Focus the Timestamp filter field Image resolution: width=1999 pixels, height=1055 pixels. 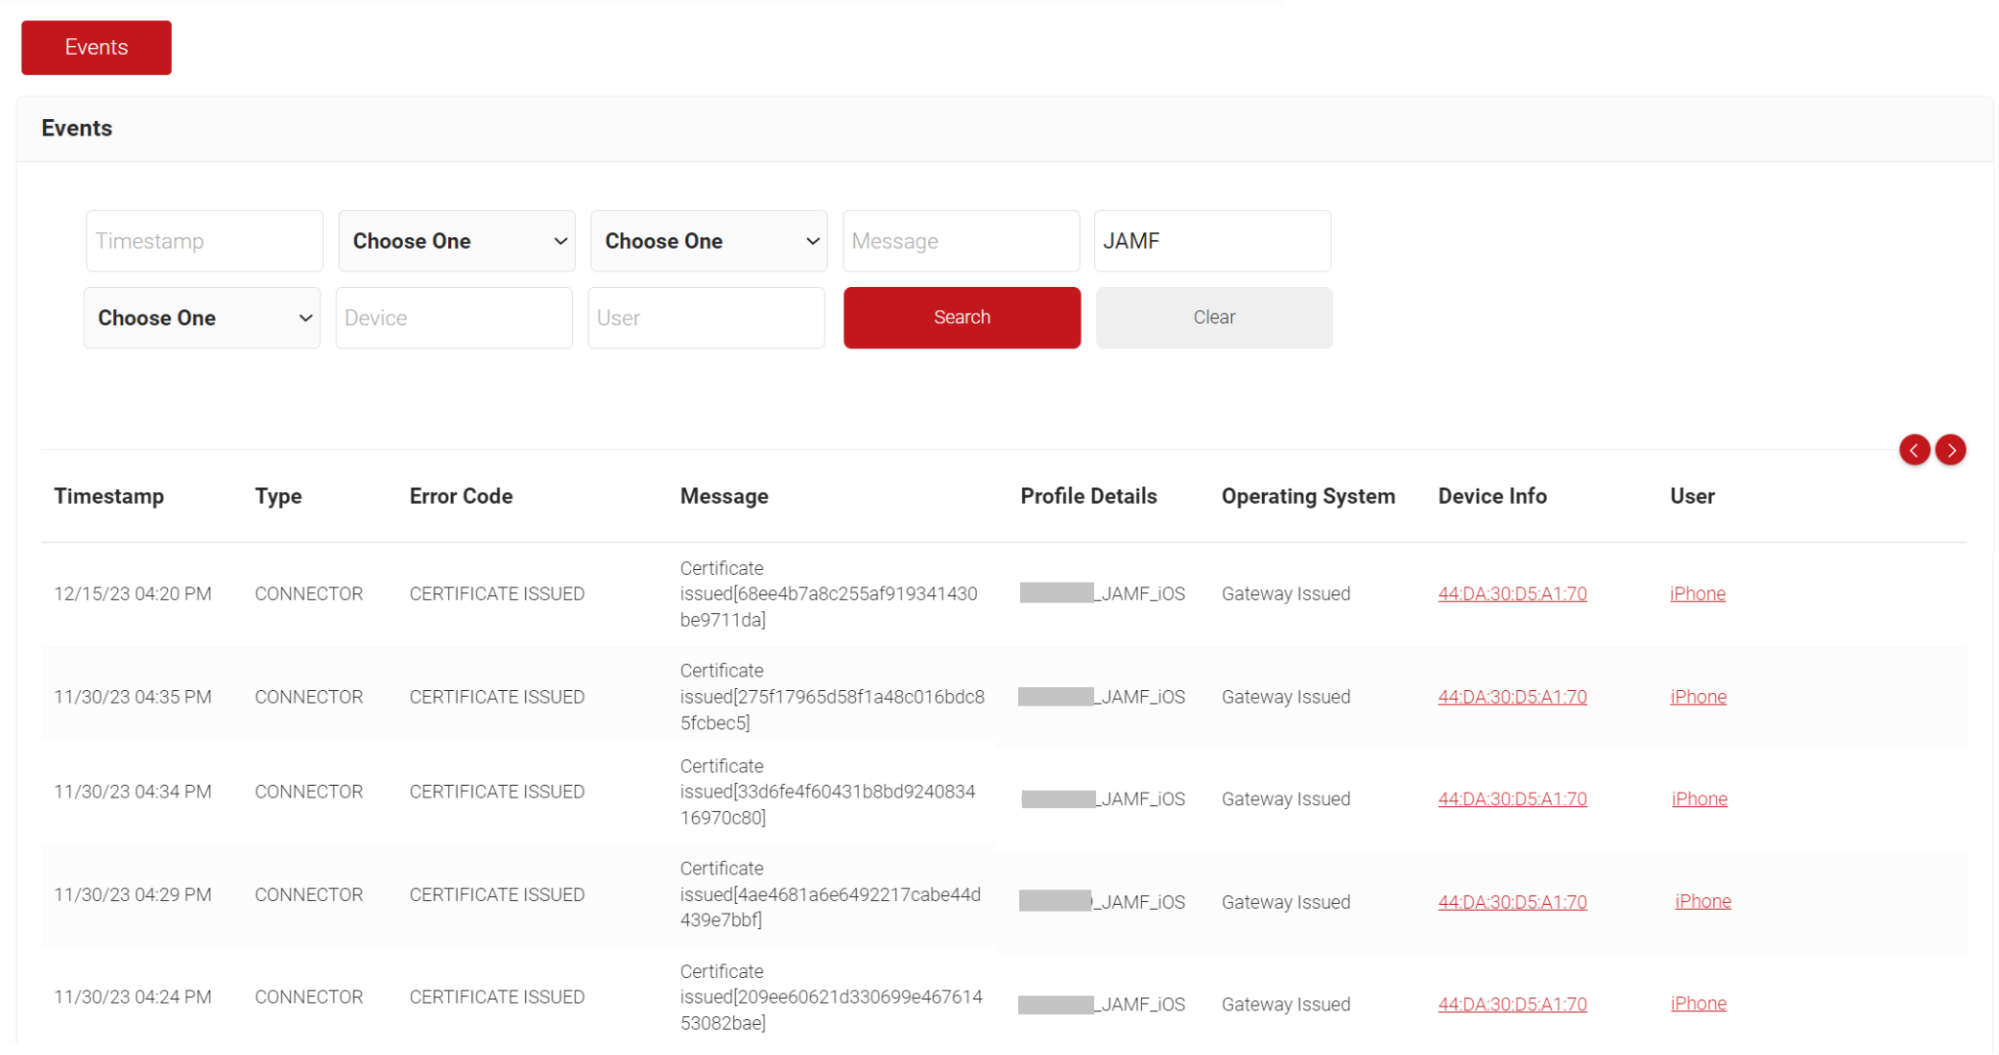pos(204,241)
